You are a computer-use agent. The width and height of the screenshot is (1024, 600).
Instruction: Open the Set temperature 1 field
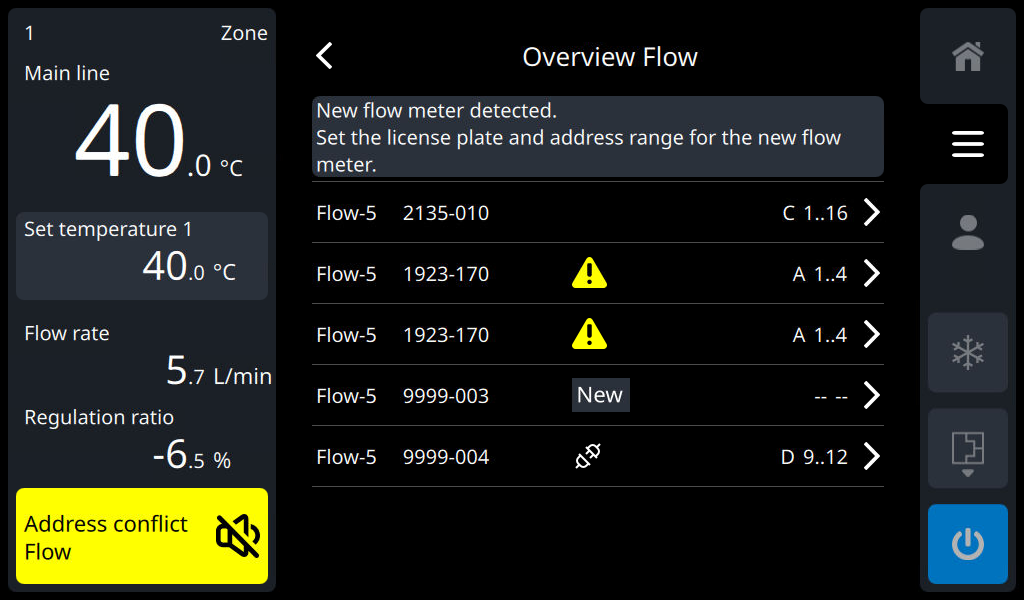[x=141, y=256]
